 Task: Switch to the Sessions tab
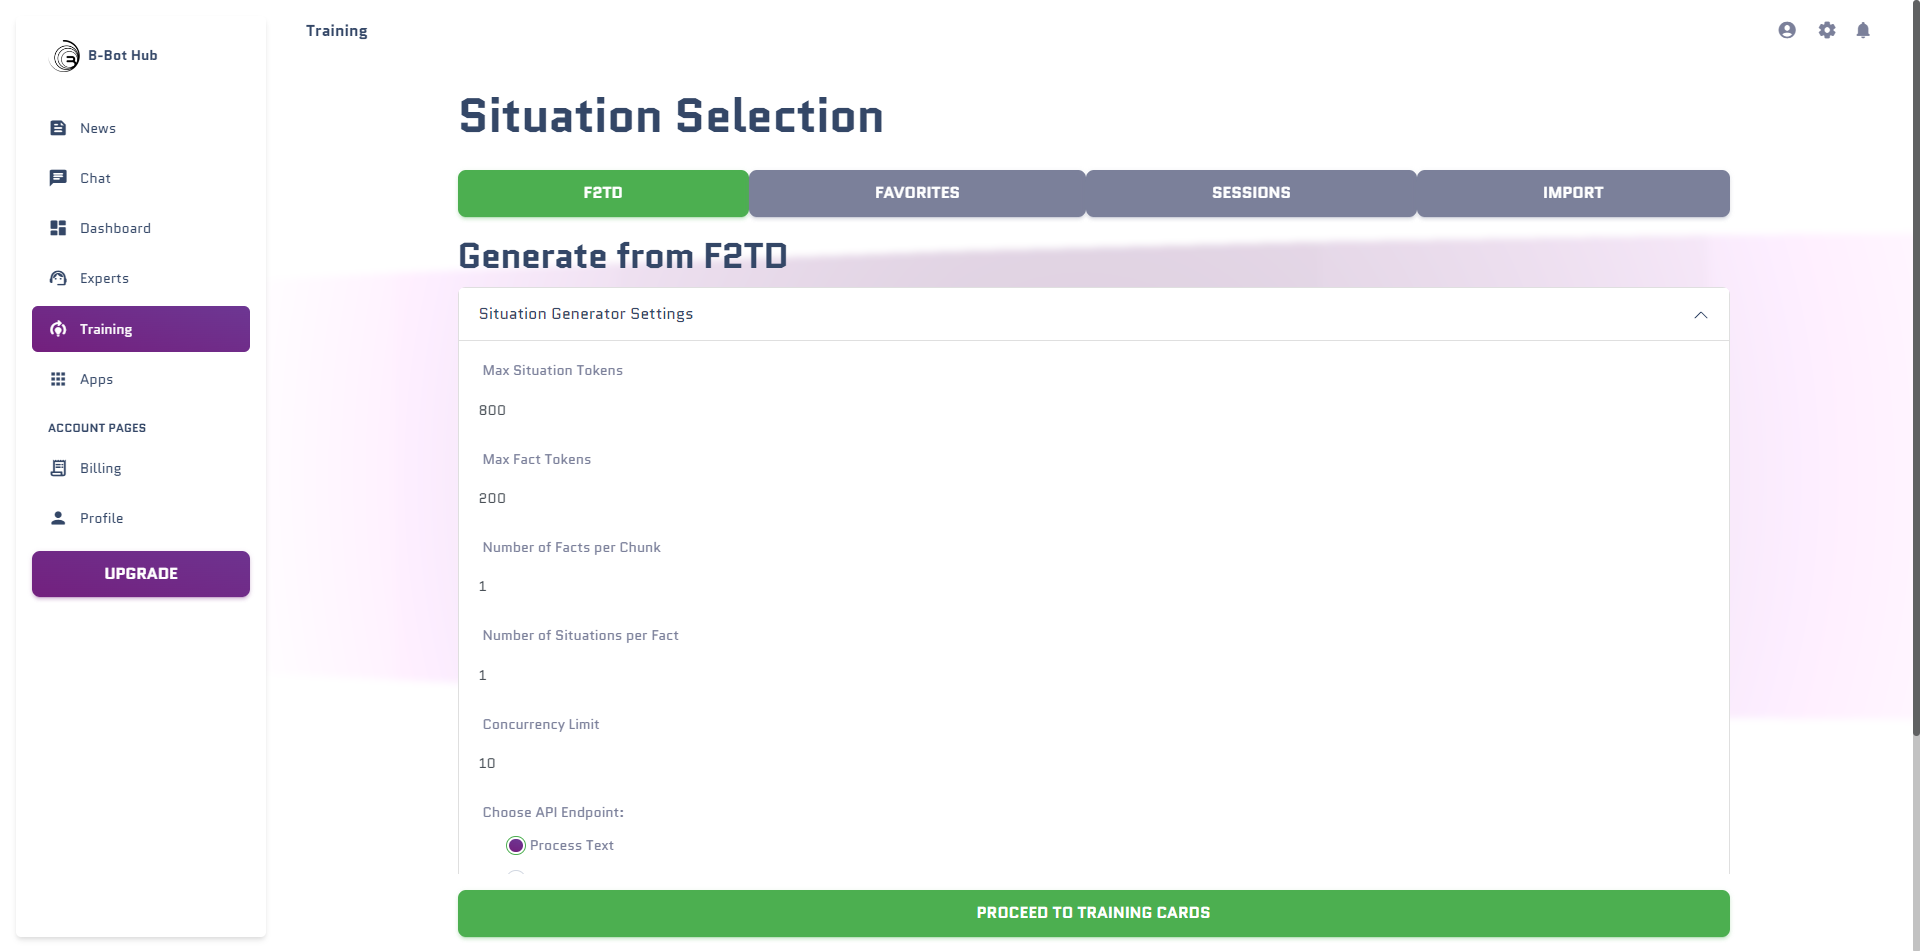coord(1251,193)
